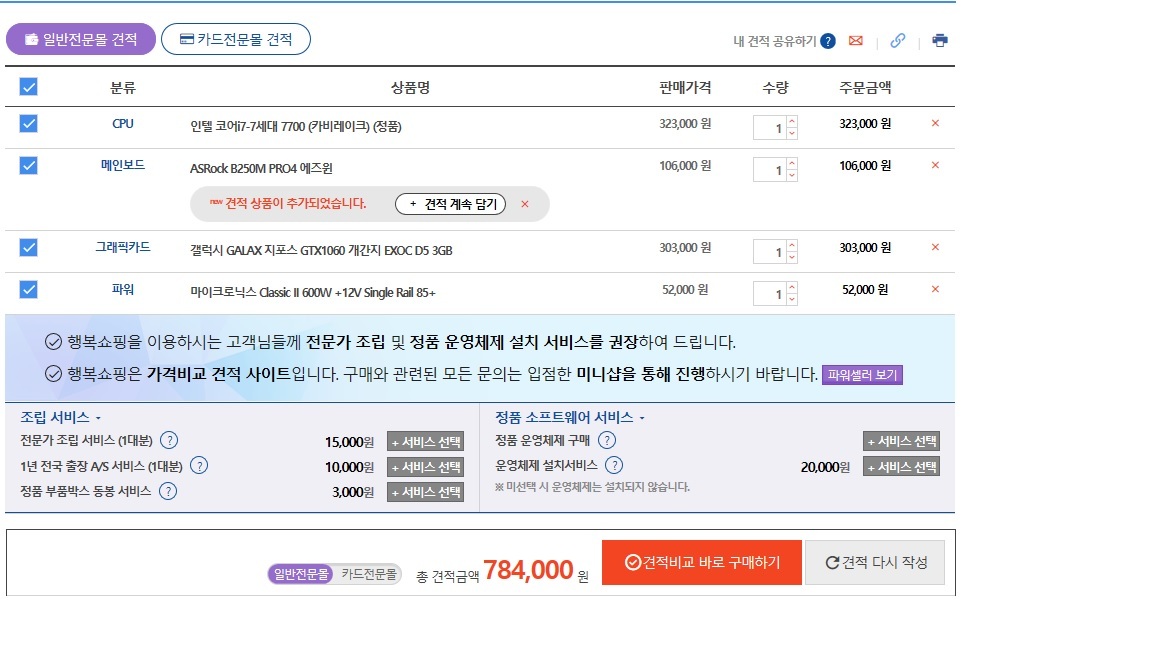Uncheck the 메인보드 row checkbox
The image size is (1152, 648).
click(x=29, y=165)
